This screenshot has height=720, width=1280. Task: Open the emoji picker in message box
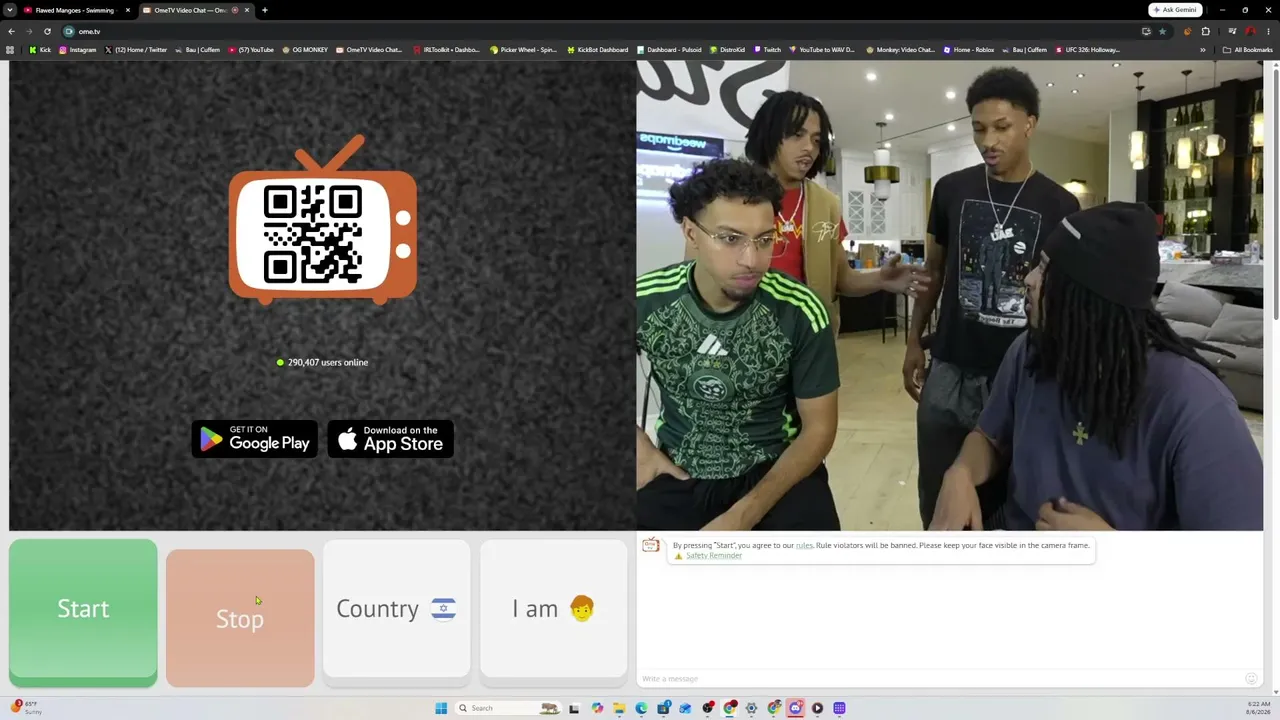tap(1251, 679)
